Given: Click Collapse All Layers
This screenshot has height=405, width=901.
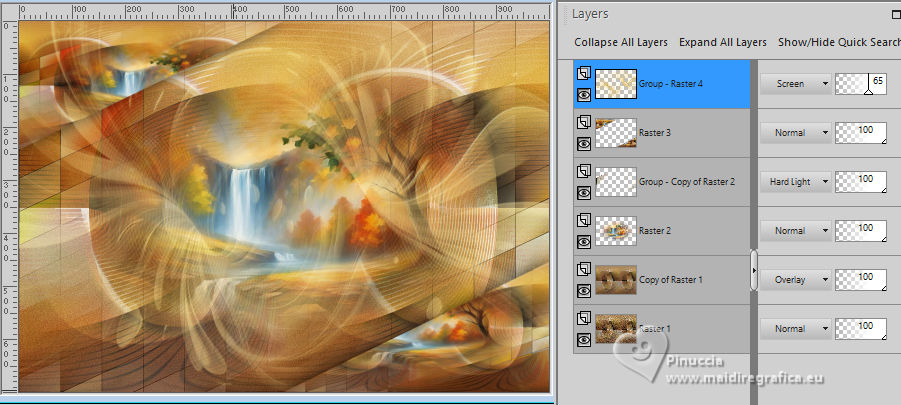Looking at the screenshot, I should click(x=621, y=42).
